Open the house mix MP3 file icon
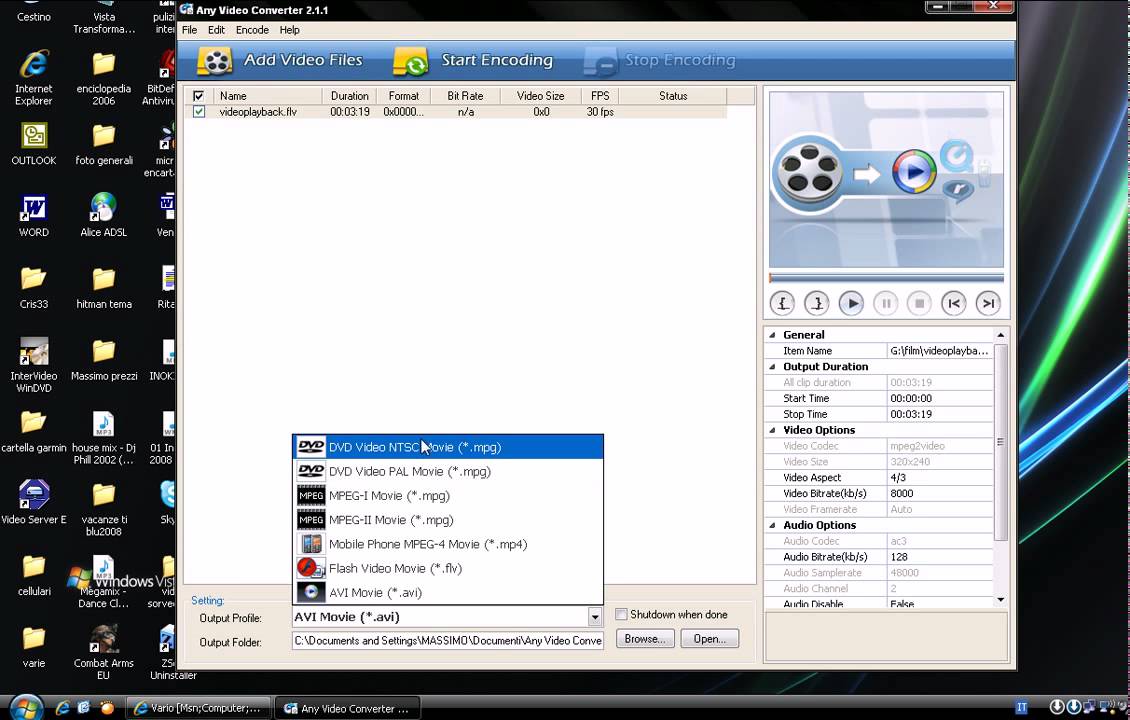The height and width of the screenshot is (720, 1130). (x=104, y=437)
